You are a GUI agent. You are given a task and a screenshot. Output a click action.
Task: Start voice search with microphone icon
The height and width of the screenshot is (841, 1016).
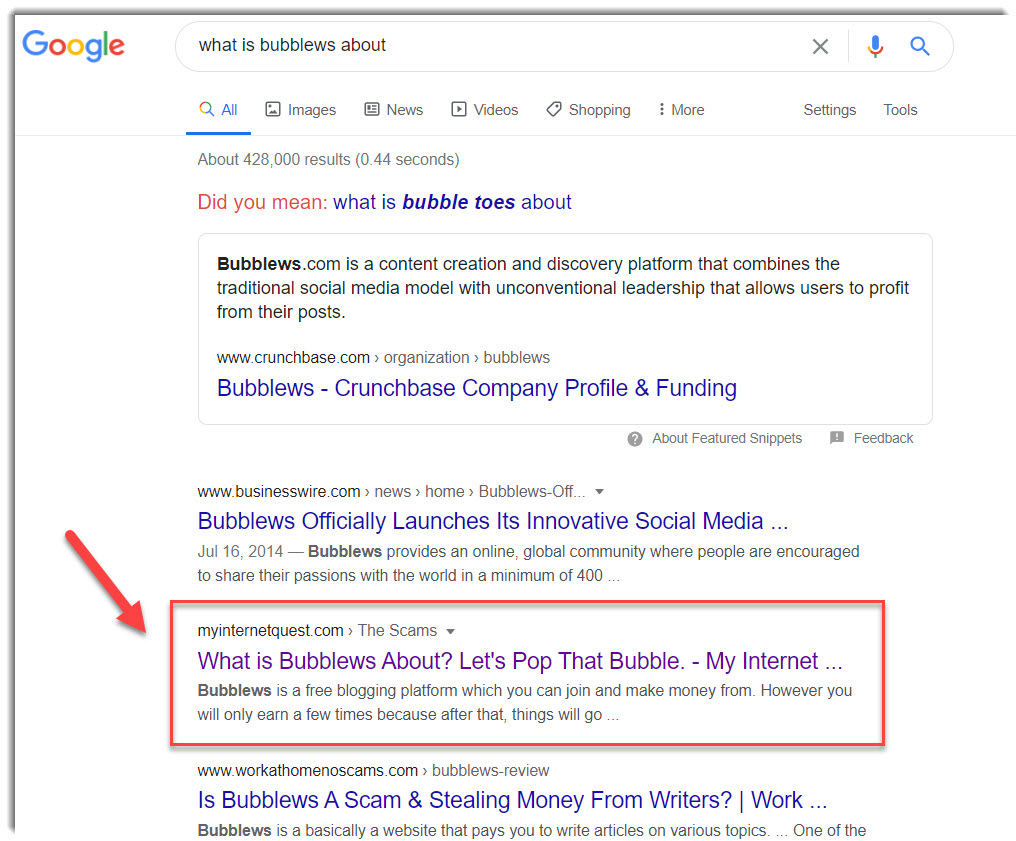(875, 46)
